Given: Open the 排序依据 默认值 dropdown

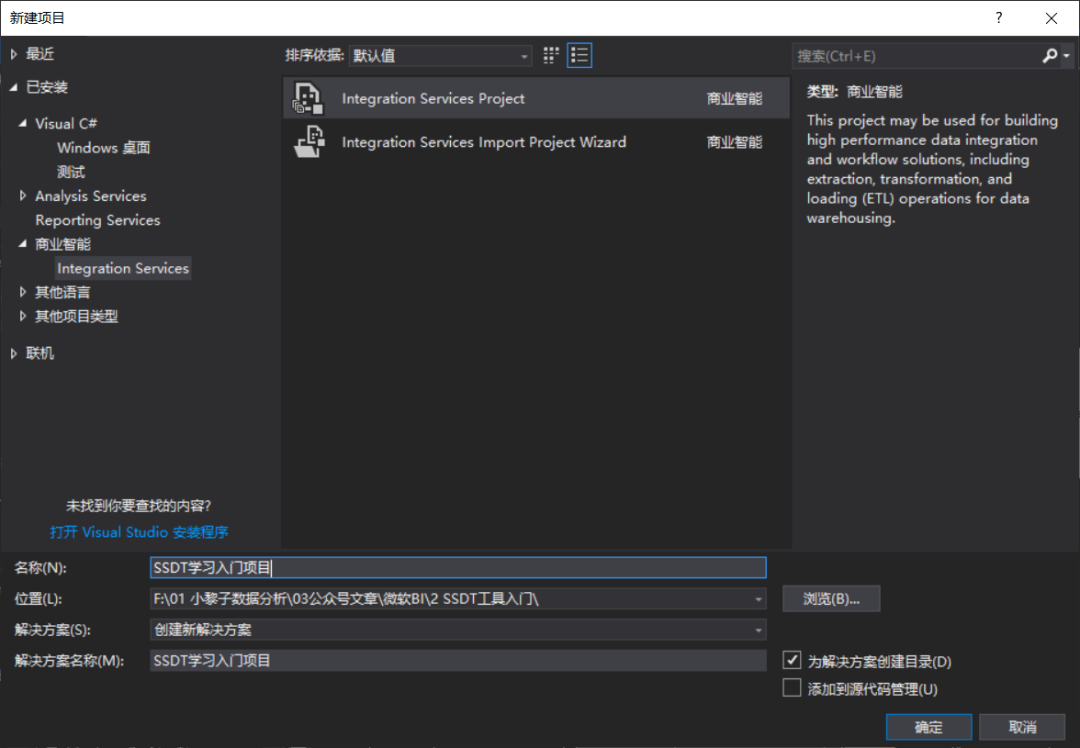Looking at the screenshot, I should click(524, 56).
